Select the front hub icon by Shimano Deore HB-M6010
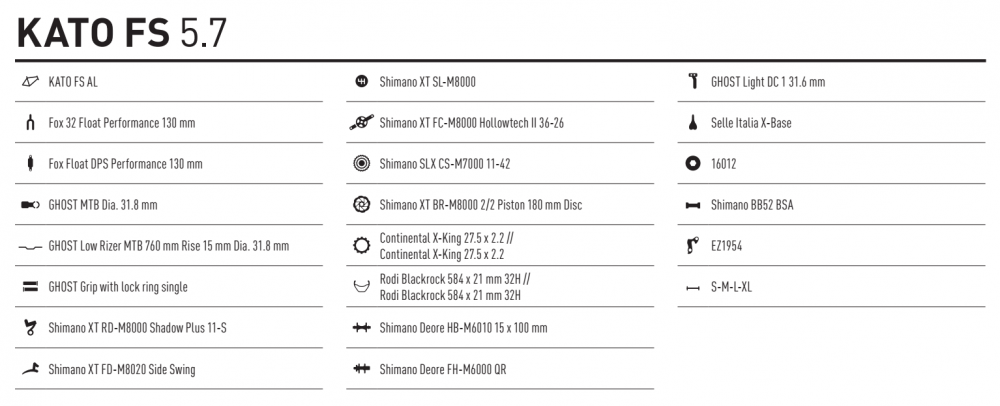Image resolution: width=1000 pixels, height=406 pixels. point(362,328)
